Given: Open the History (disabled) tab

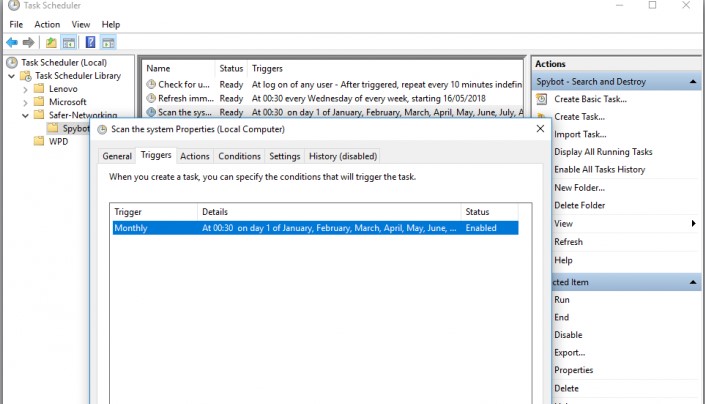Looking at the screenshot, I should (x=342, y=156).
